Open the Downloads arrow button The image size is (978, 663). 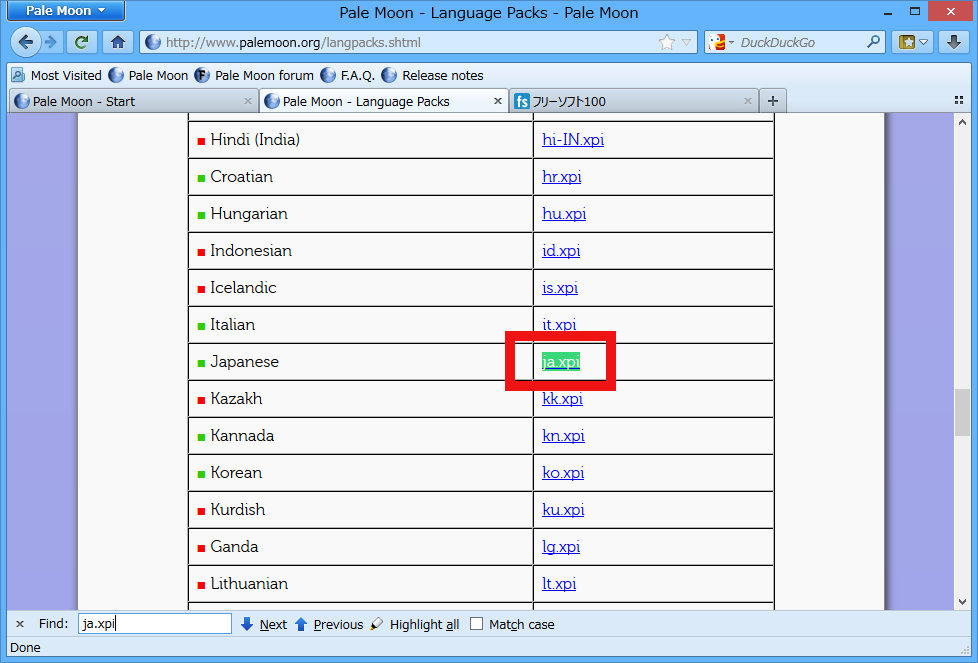(953, 42)
